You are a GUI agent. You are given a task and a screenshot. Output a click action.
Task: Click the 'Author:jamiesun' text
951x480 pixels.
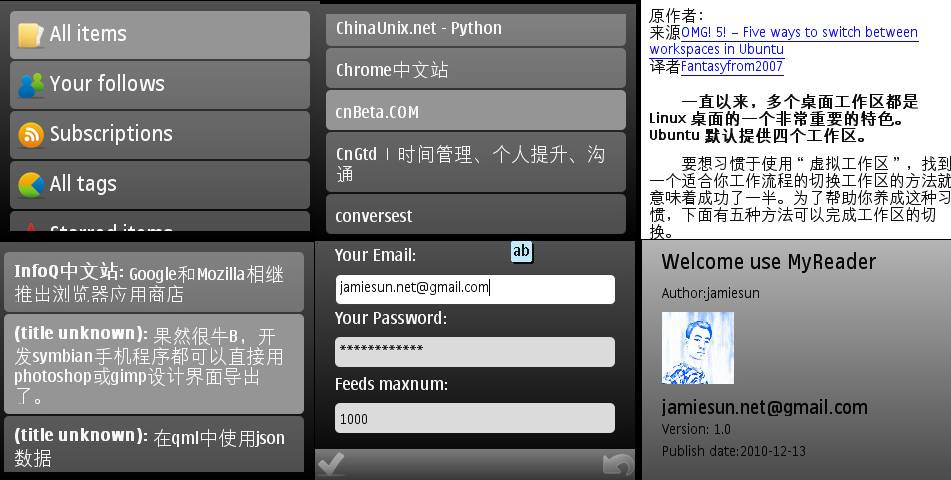pos(710,293)
